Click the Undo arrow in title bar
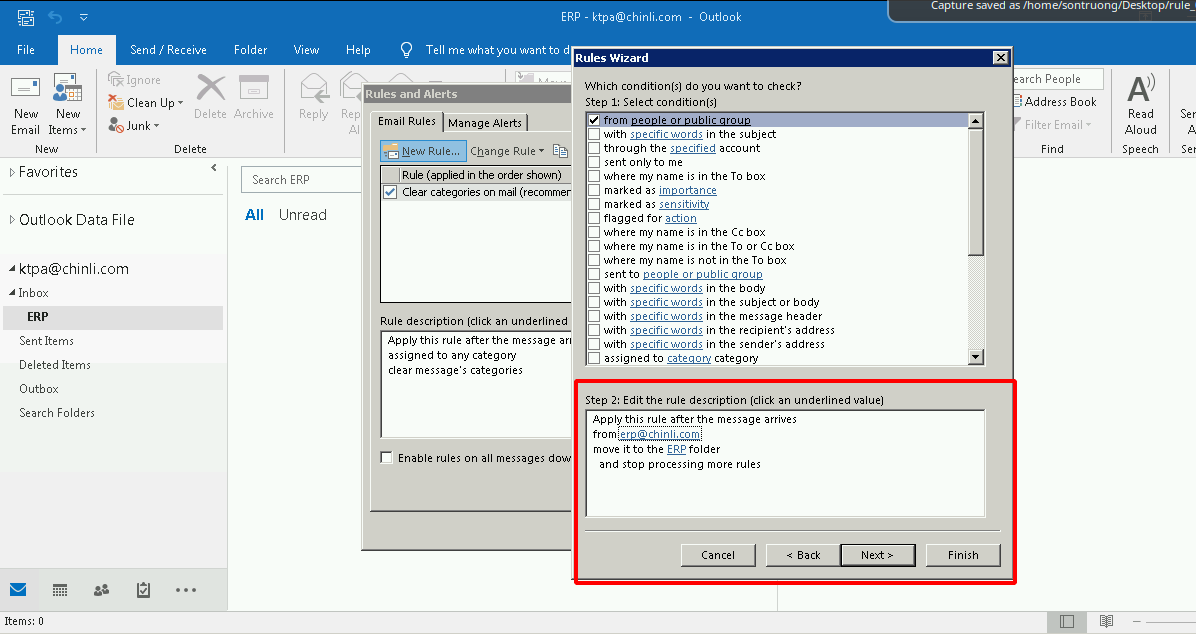Image resolution: width=1196 pixels, height=634 pixels. click(x=55, y=17)
